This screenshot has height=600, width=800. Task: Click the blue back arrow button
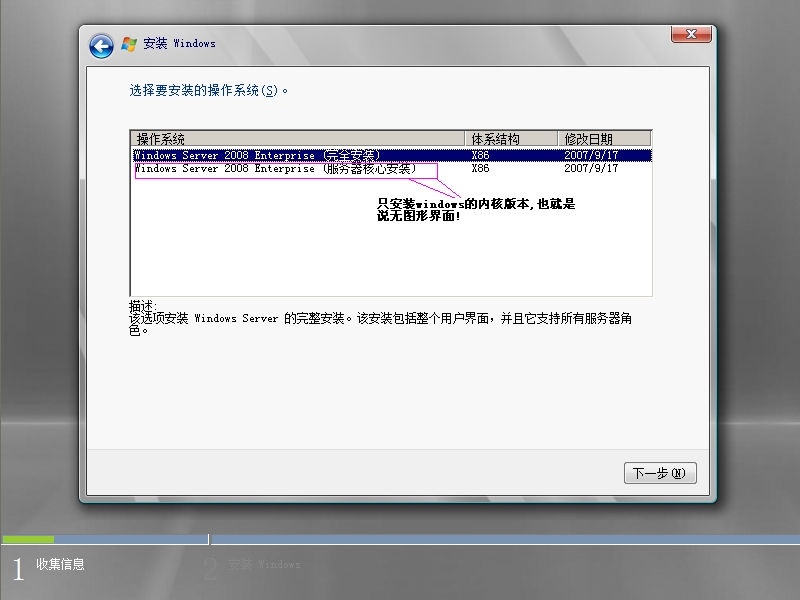click(x=101, y=45)
